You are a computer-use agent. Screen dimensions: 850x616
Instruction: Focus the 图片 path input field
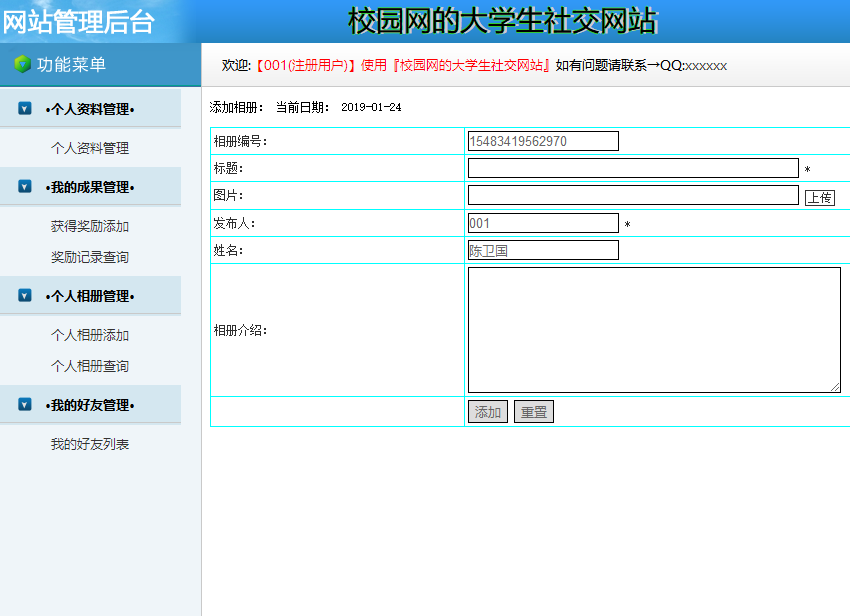(633, 195)
